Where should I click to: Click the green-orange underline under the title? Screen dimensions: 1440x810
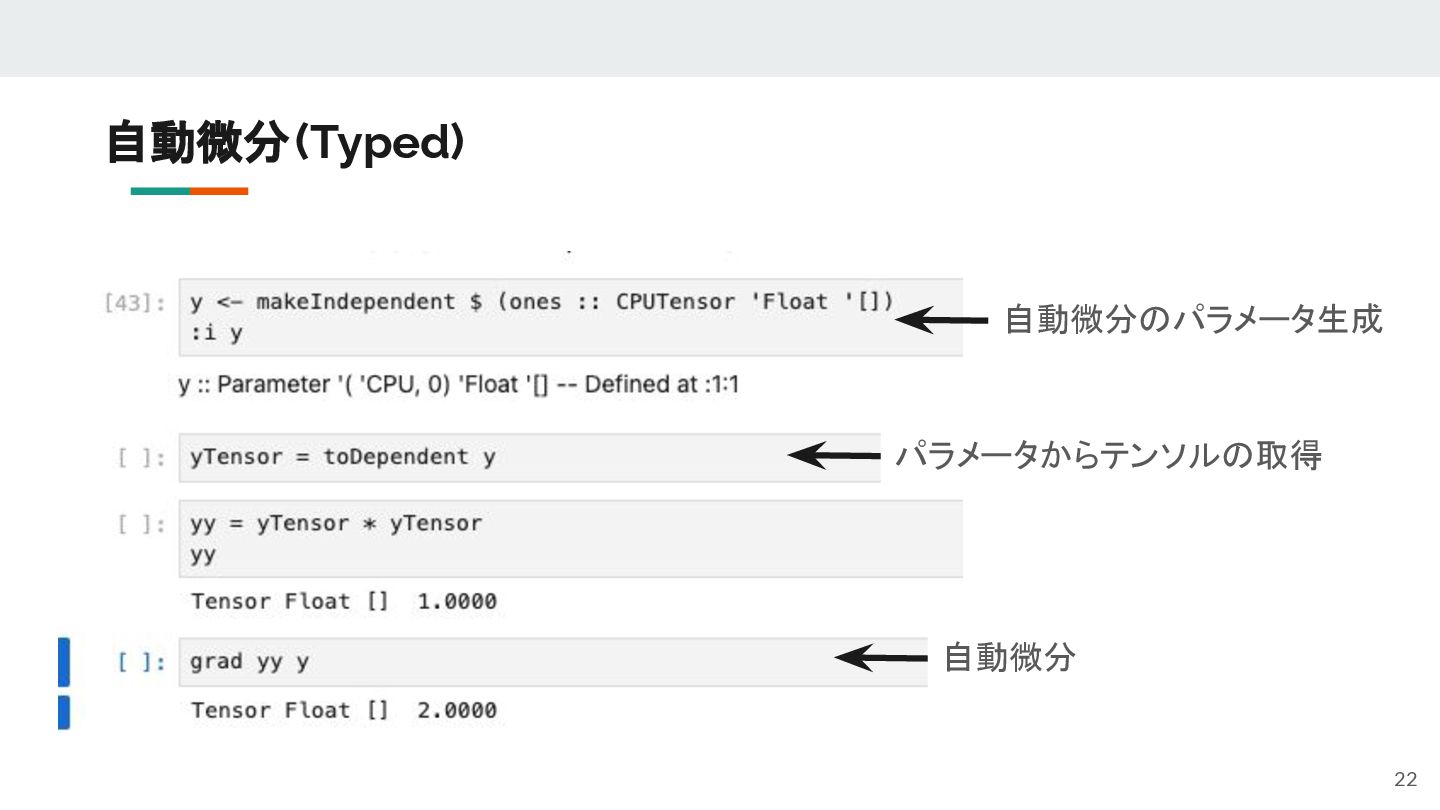coord(189,190)
